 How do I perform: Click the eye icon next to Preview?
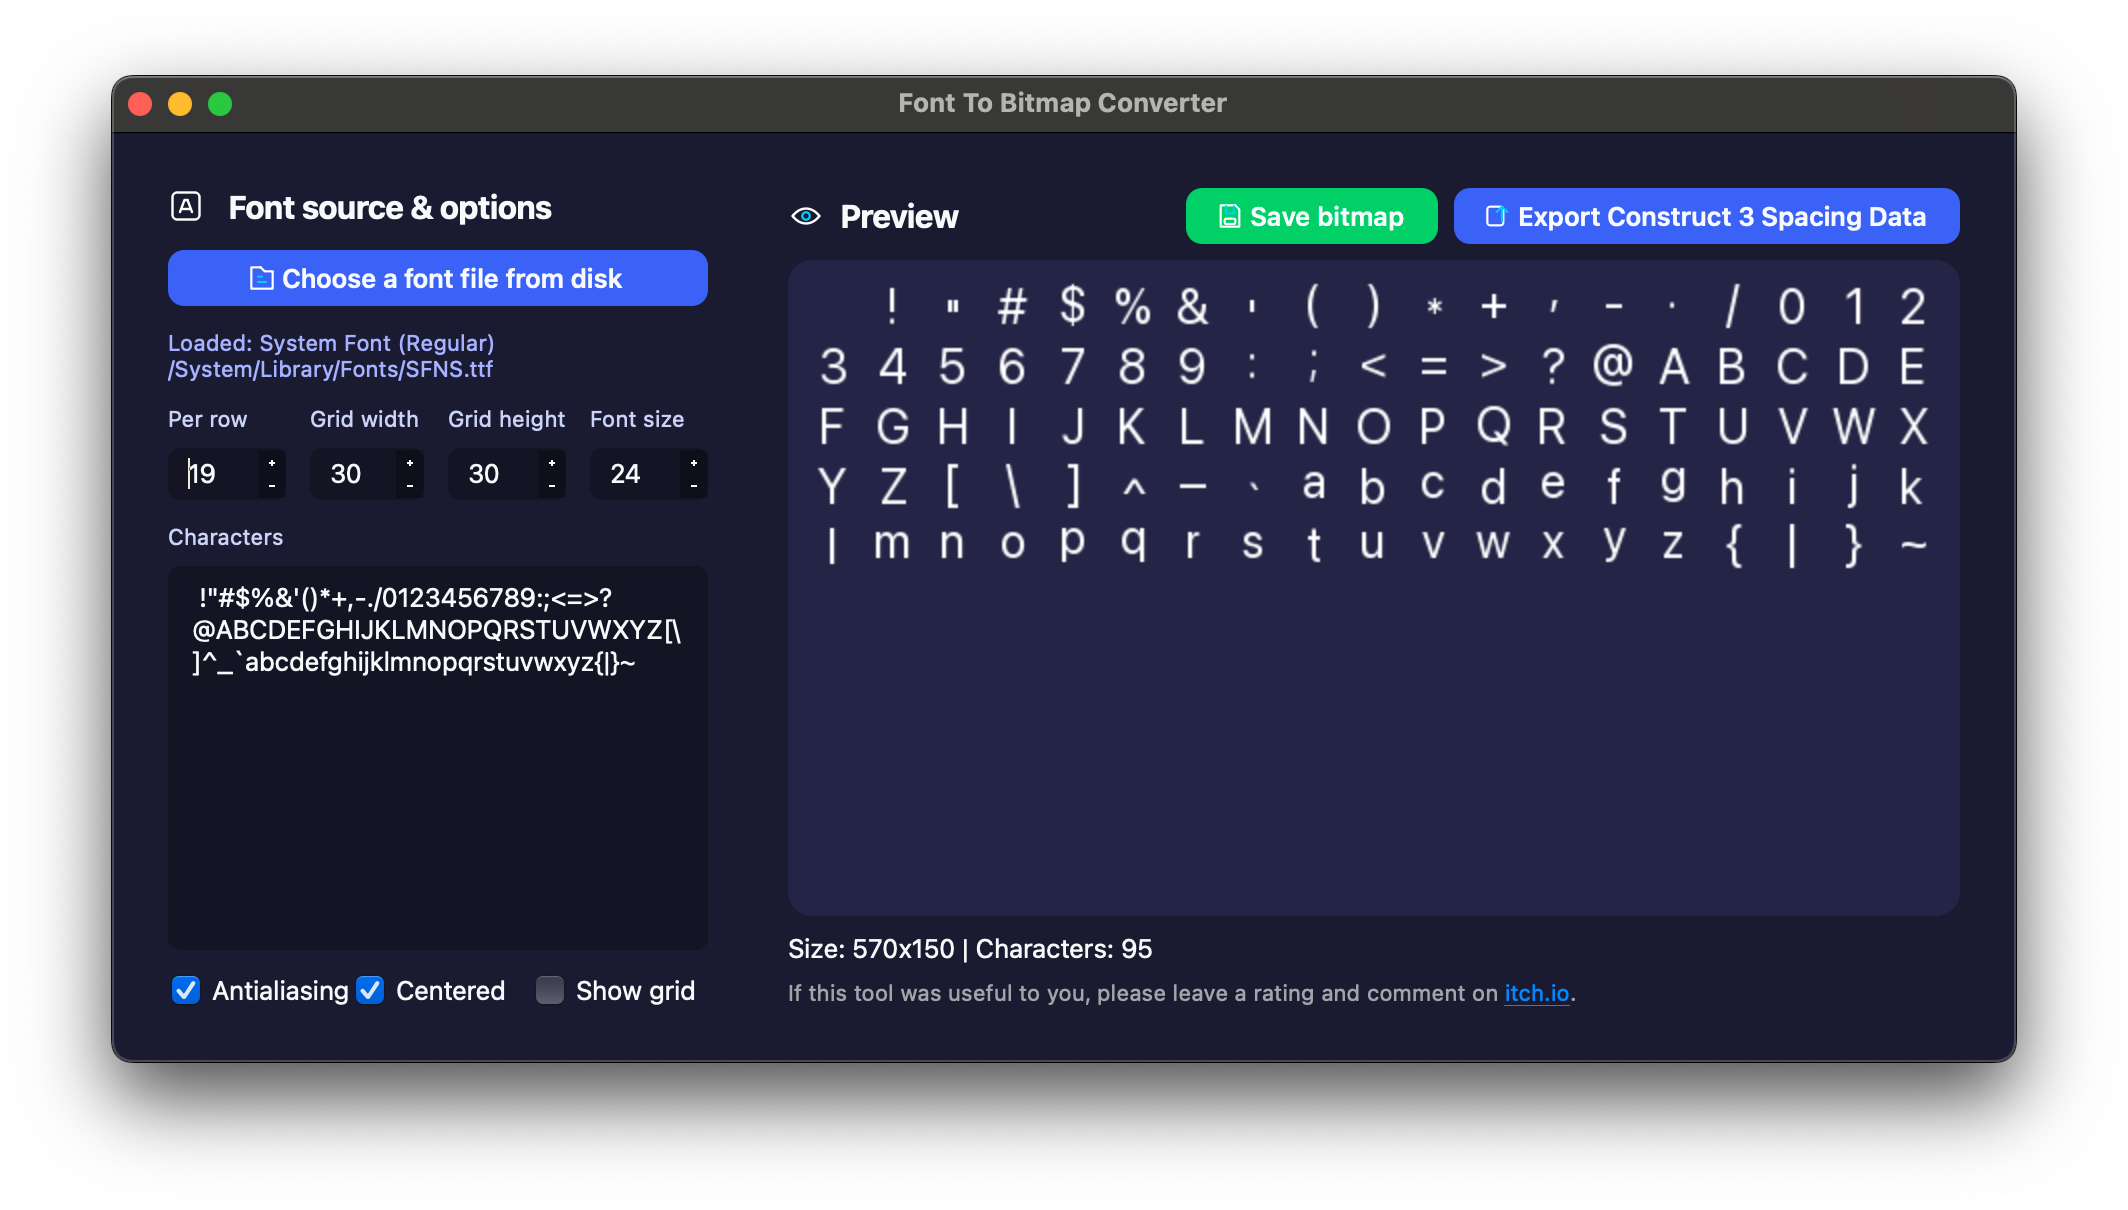[806, 216]
